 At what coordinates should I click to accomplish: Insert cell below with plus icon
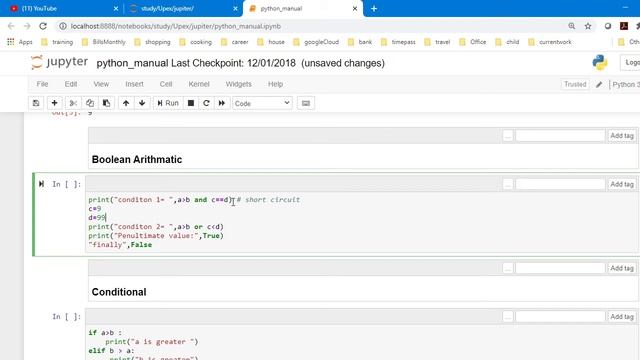click(54, 103)
